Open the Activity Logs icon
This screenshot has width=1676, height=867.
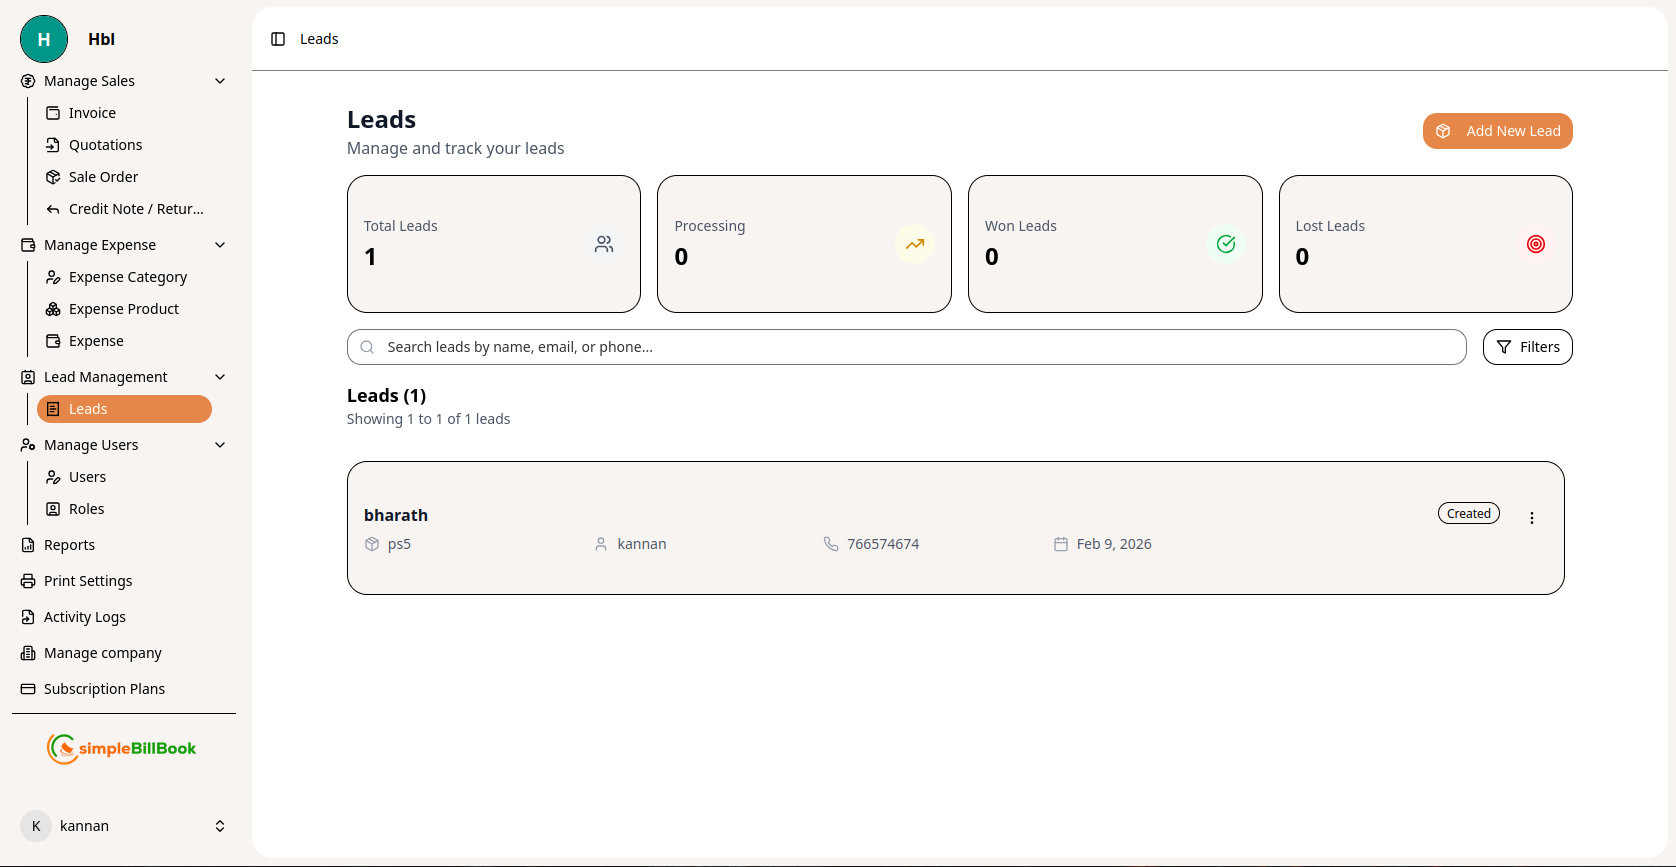click(27, 617)
